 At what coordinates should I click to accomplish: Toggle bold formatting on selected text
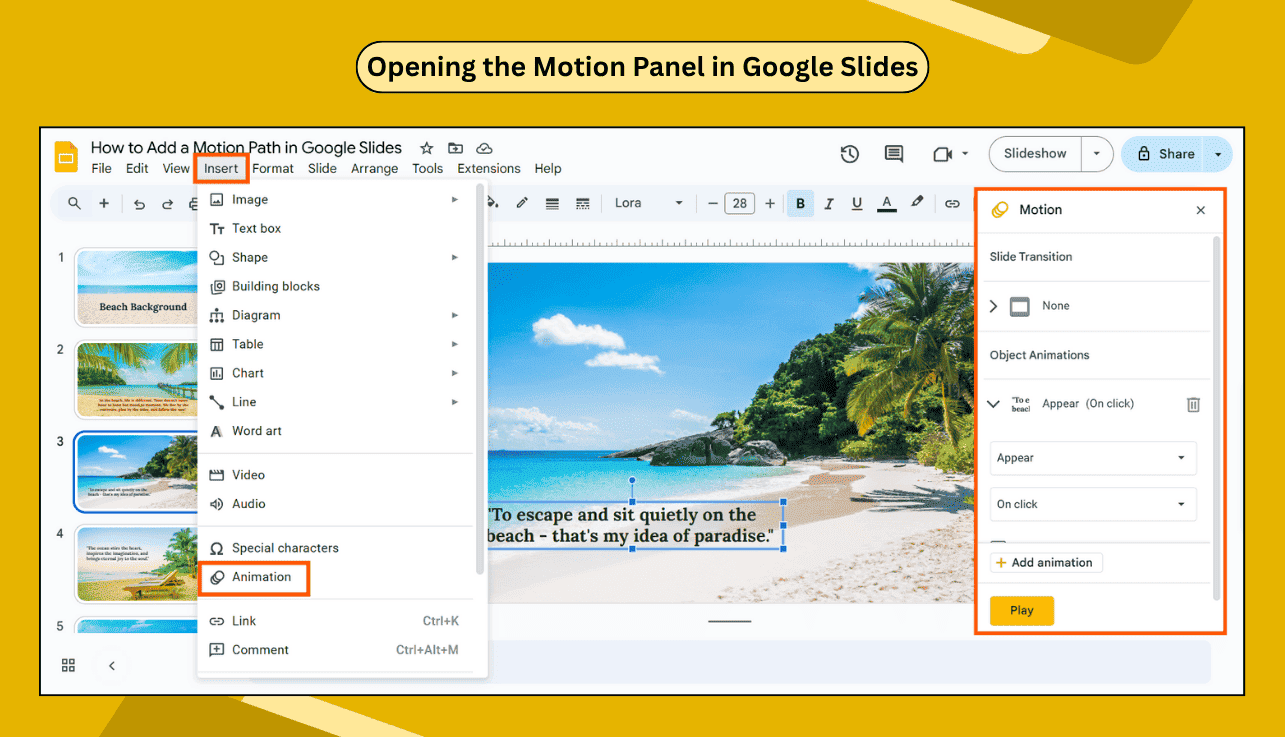tap(800, 203)
